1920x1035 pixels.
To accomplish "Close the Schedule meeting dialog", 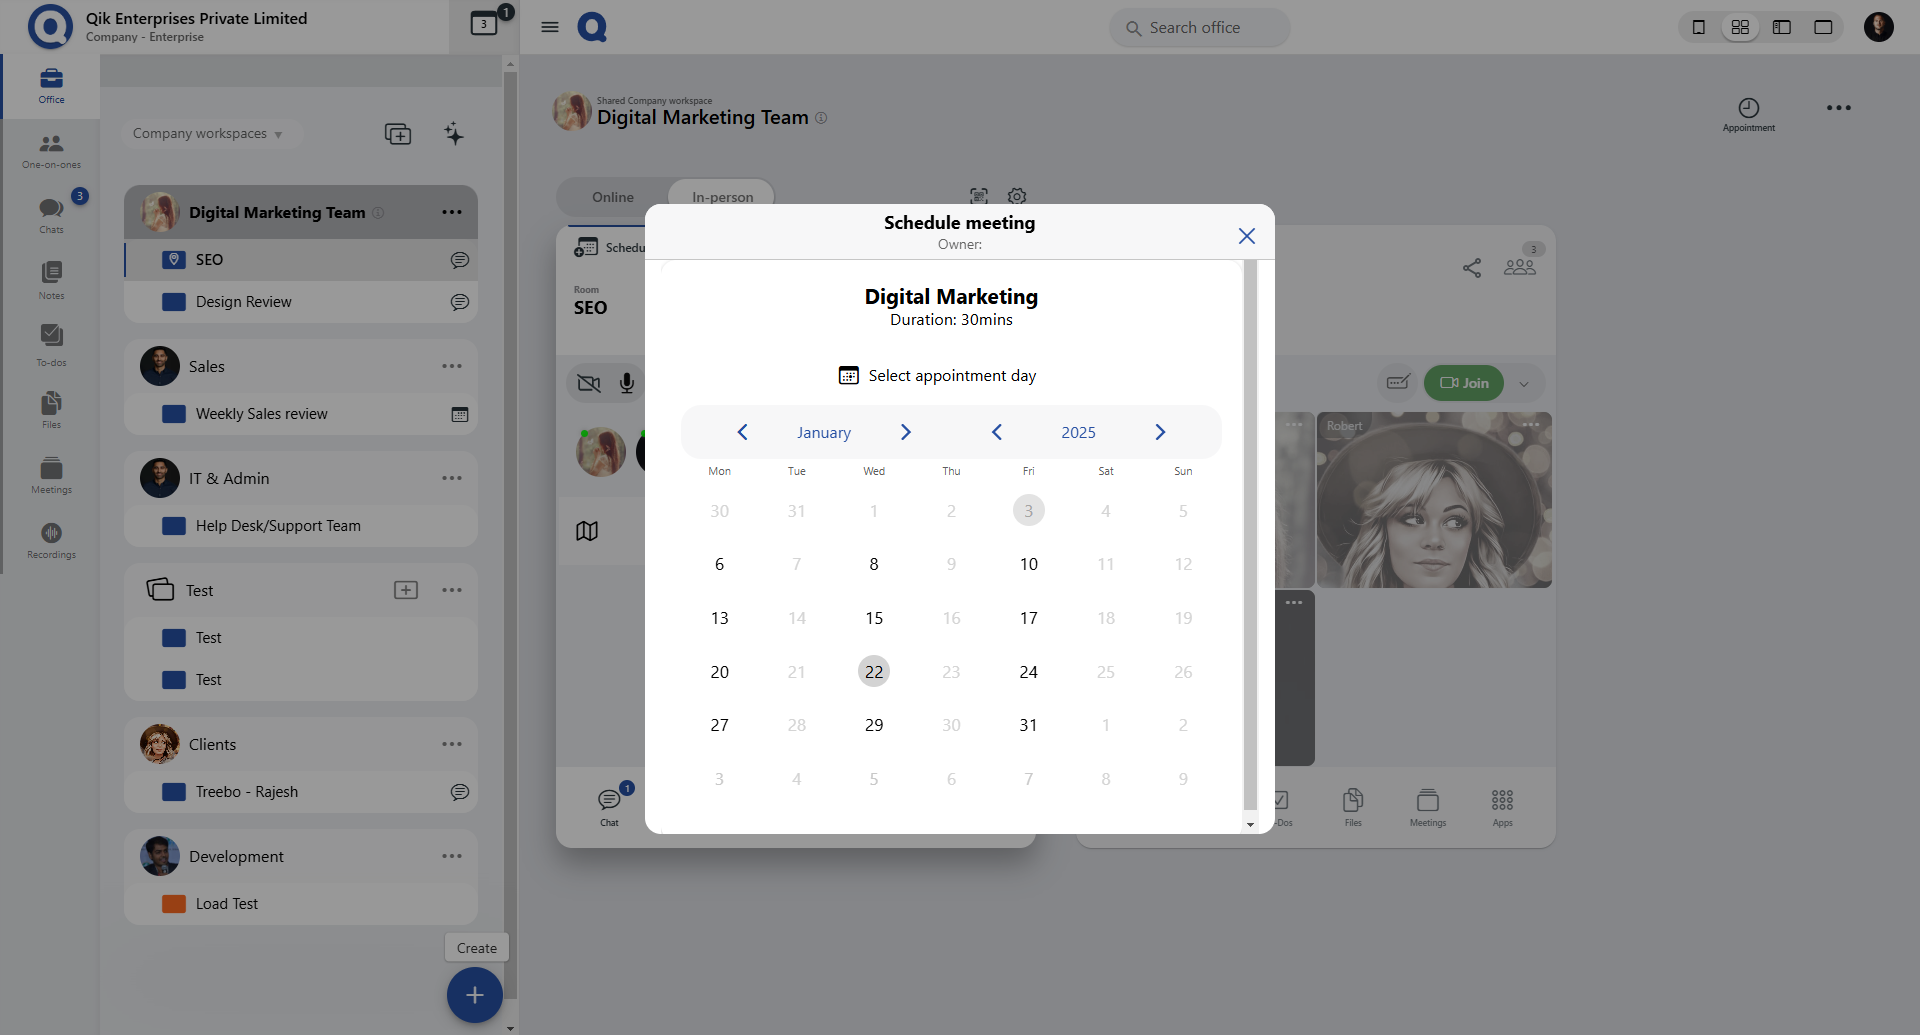I will 1246,236.
